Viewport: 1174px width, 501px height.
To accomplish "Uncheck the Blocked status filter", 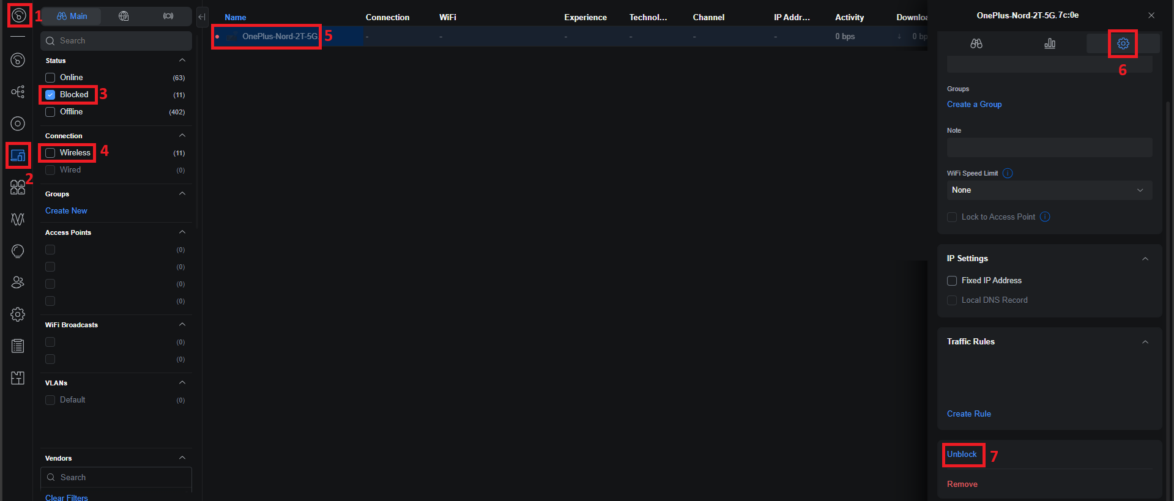I will [x=50, y=95].
